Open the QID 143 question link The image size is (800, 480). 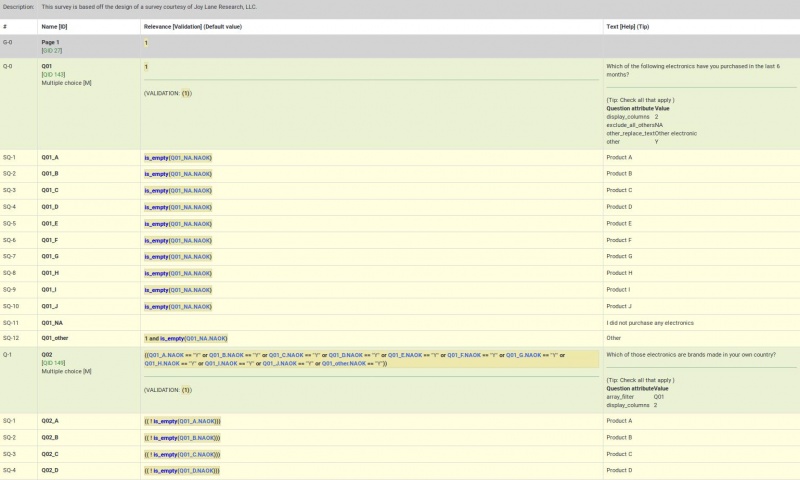53,75
